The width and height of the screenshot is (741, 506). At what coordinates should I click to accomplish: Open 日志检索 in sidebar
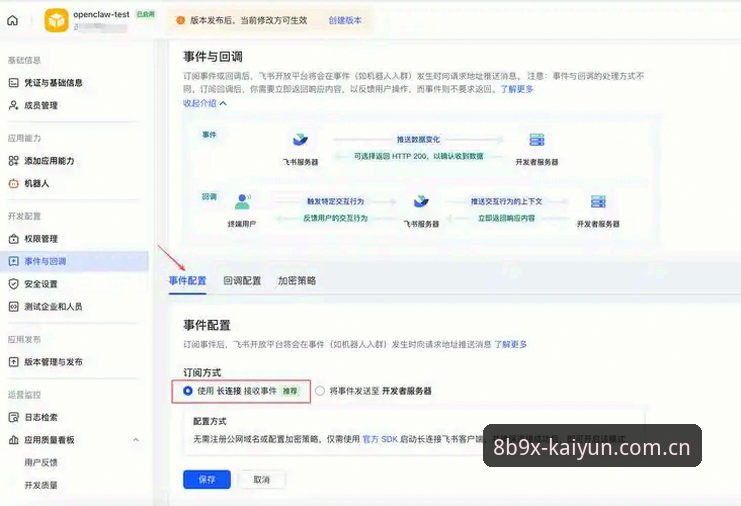pos(41,417)
